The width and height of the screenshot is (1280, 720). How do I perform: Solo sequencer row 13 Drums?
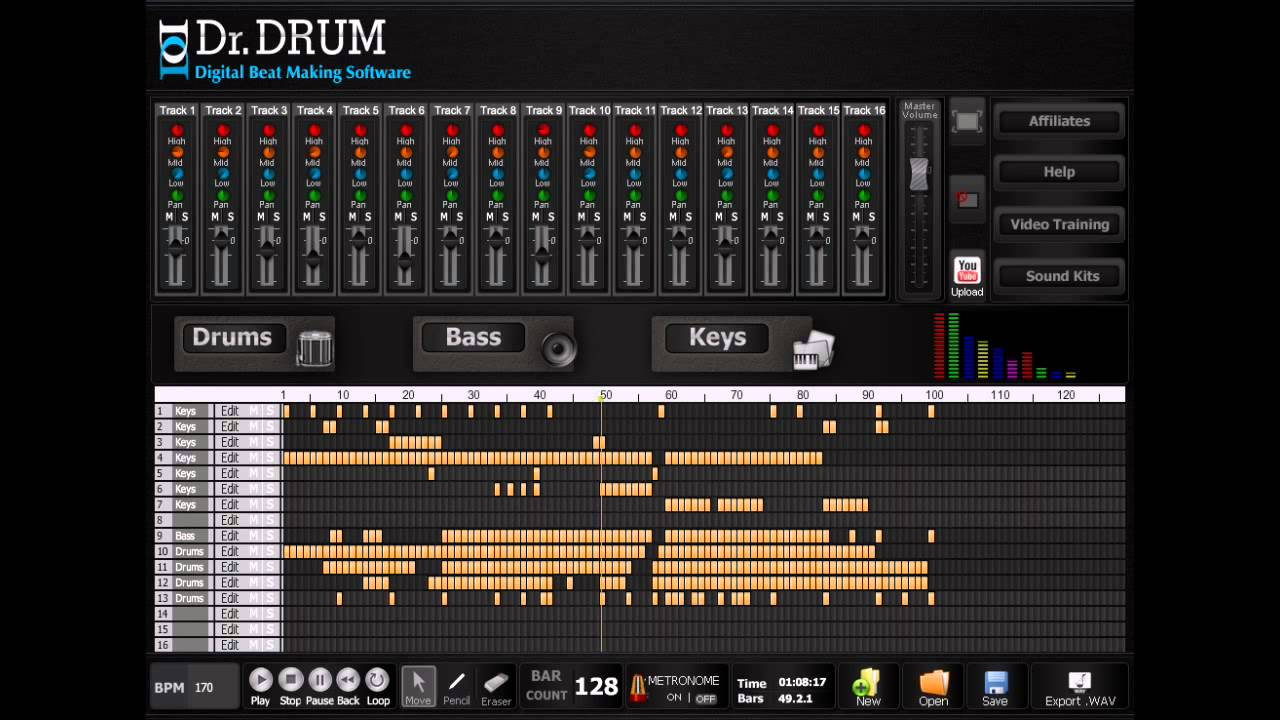pyautogui.click(x=269, y=598)
